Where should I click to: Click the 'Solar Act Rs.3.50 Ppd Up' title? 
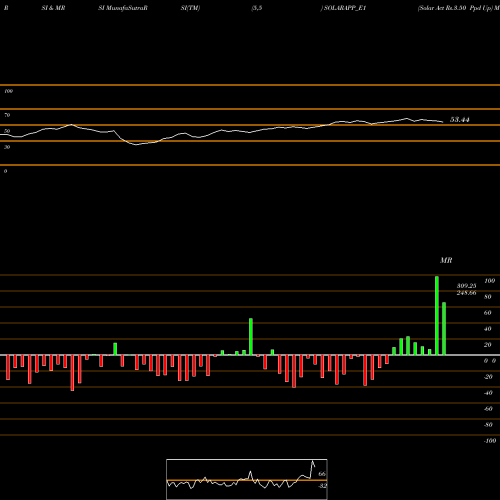pyautogui.click(x=455, y=8)
